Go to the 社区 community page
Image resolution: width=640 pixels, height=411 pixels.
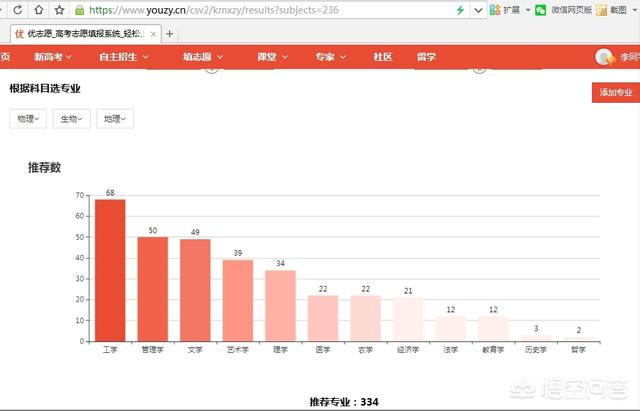[x=382, y=57]
